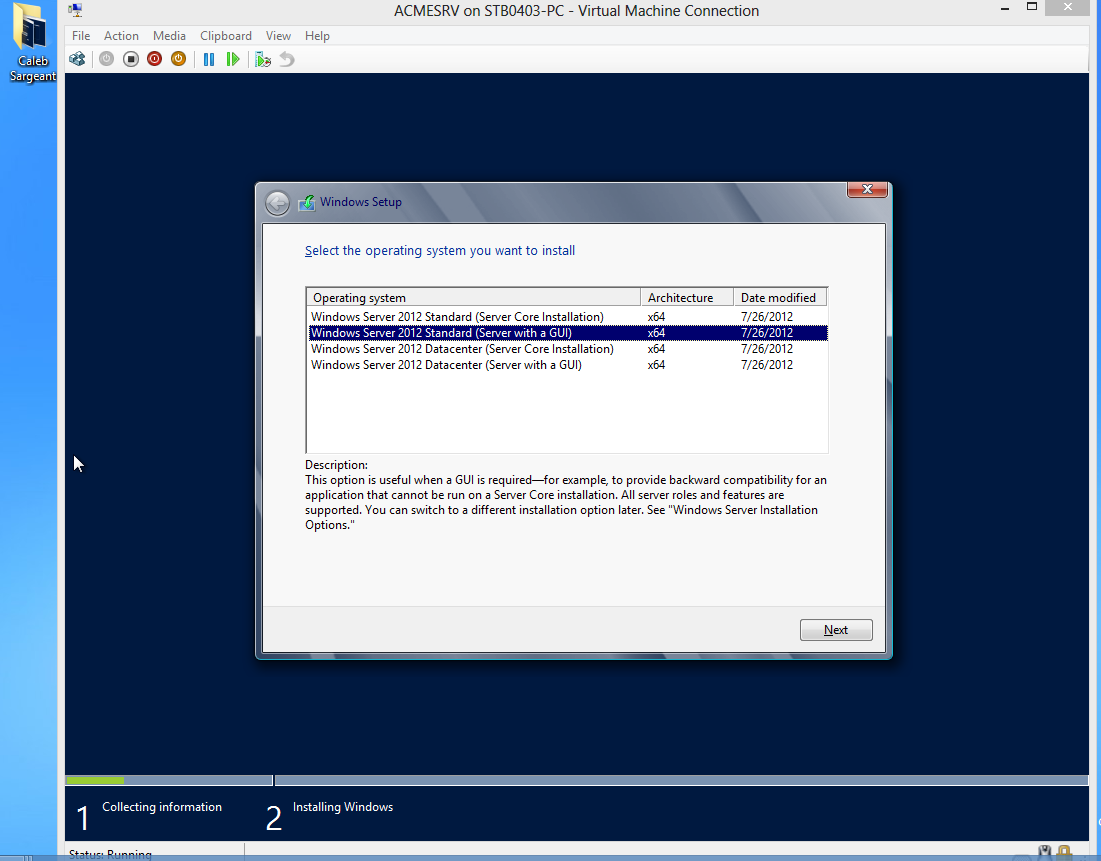This screenshot has width=1101, height=861.
Task: Click the Turn Off VM stop icon
Action: (131, 59)
